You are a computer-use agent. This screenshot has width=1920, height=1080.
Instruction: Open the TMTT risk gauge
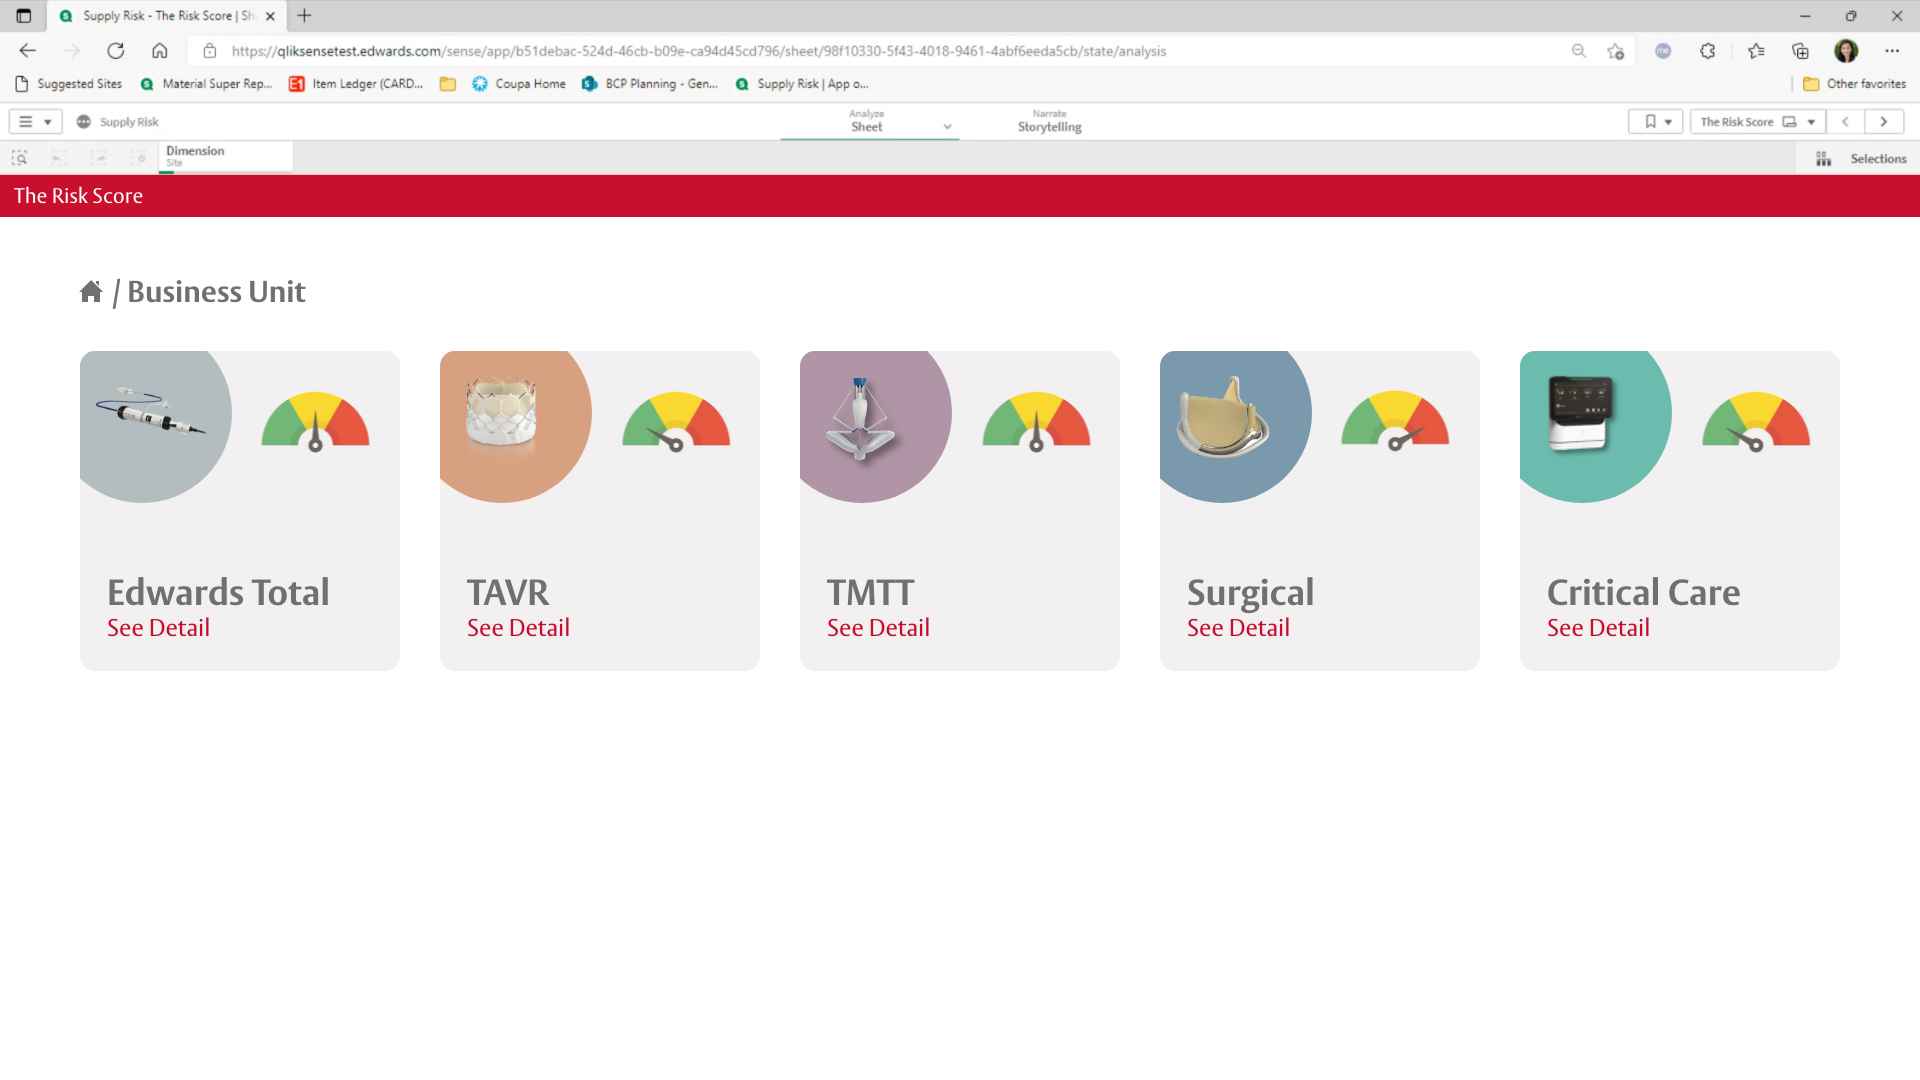click(x=1036, y=422)
